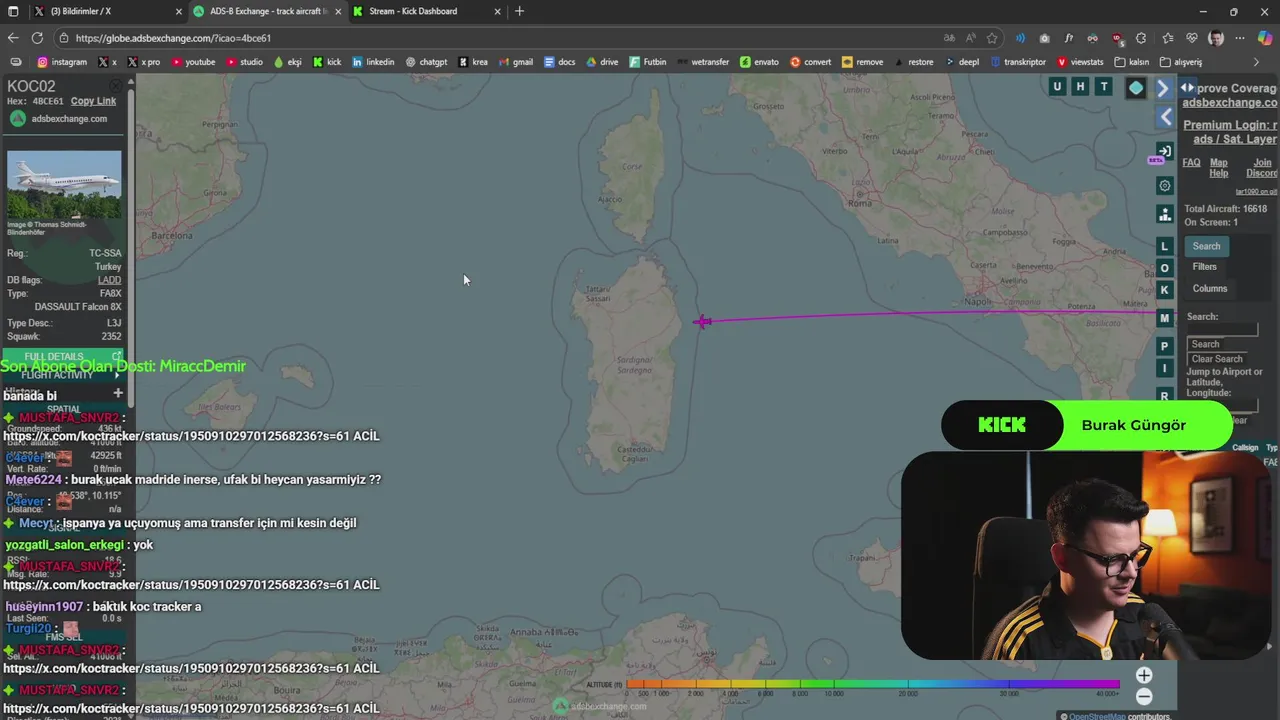Expand the kalsın bookmarks folder
The width and height of the screenshot is (1280, 720).
pyautogui.click(x=1130, y=62)
